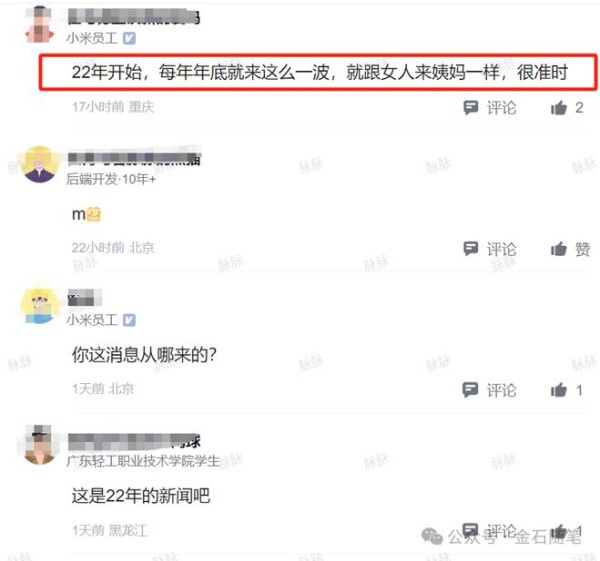Image resolution: width=600 pixels, height=561 pixels.
Task: Open 评论 under the 黑龙江 comment
Action: click(x=489, y=531)
